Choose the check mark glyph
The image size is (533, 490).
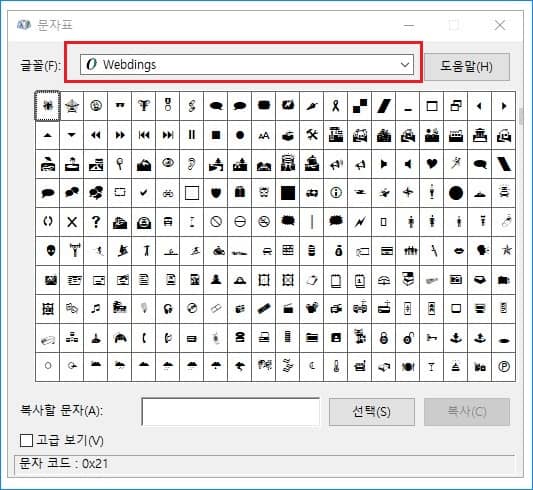coord(144,193)
